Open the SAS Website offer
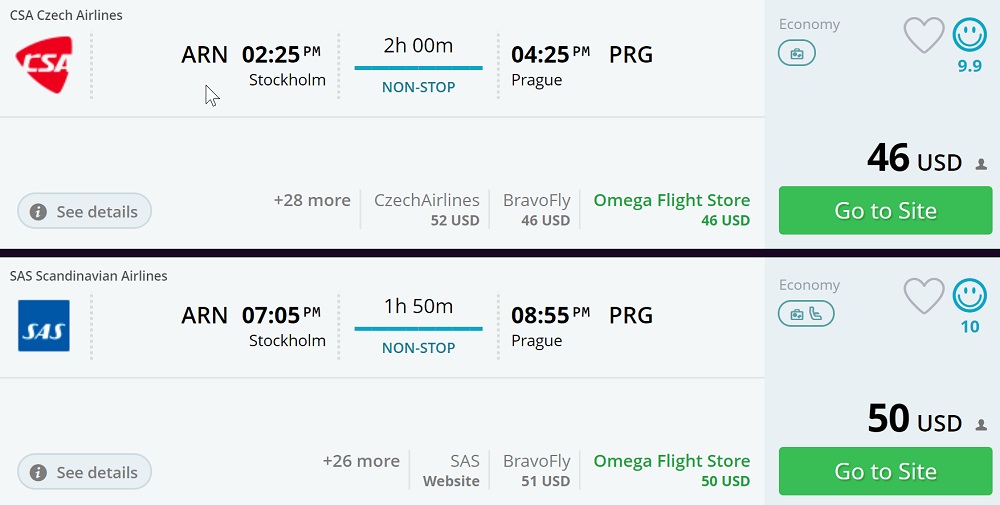Image resolution: width=1000 pixels, height=505 pixels. tap(452, 470)
